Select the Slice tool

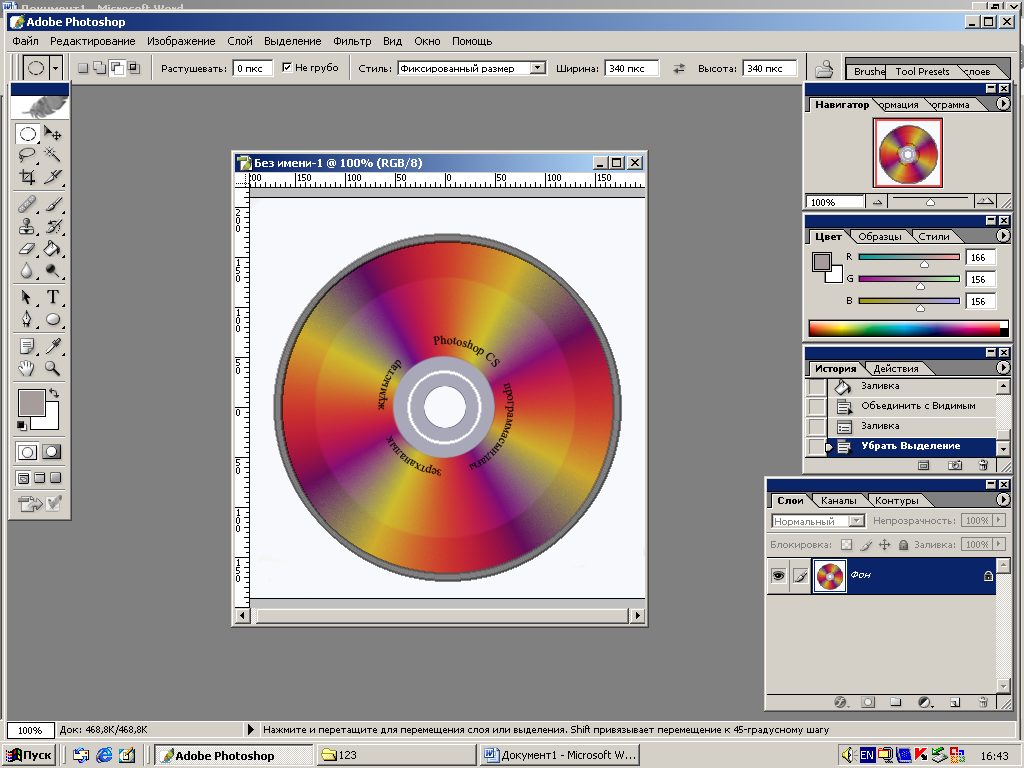(x=52, y=176)
